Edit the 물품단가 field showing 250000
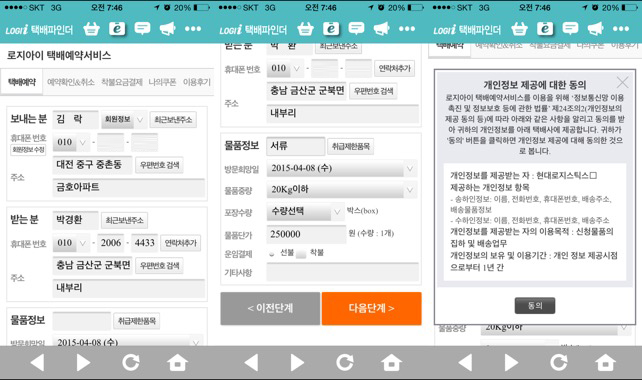 click(x=306, y=234)
